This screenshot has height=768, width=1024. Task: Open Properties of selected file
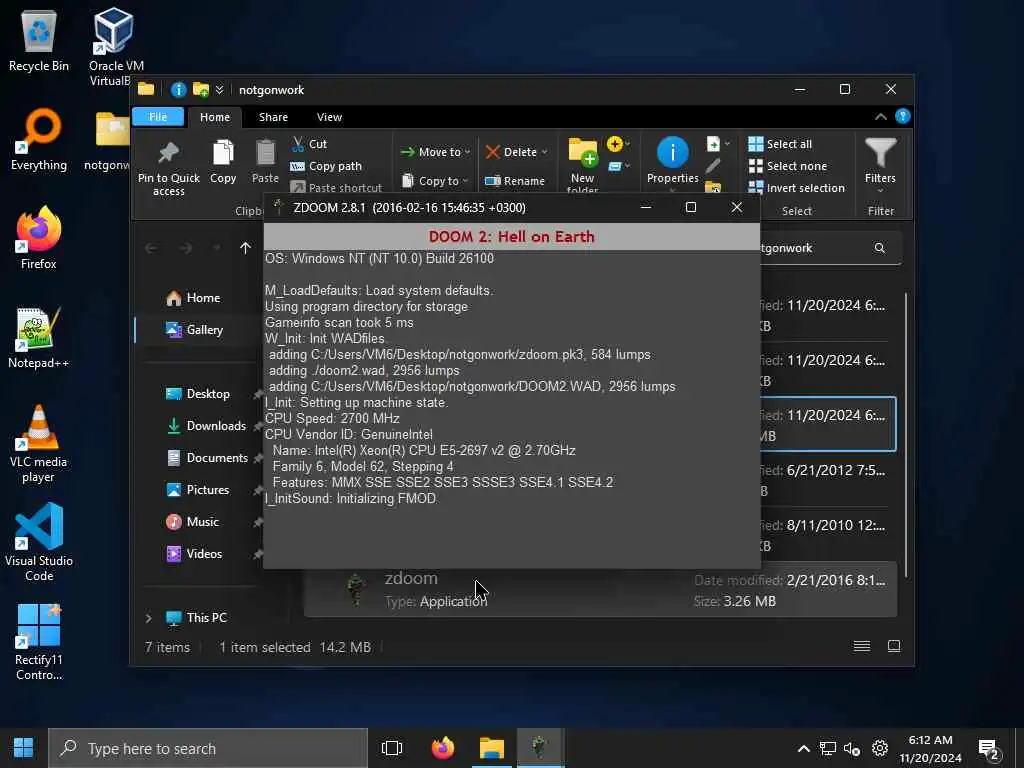673,161
